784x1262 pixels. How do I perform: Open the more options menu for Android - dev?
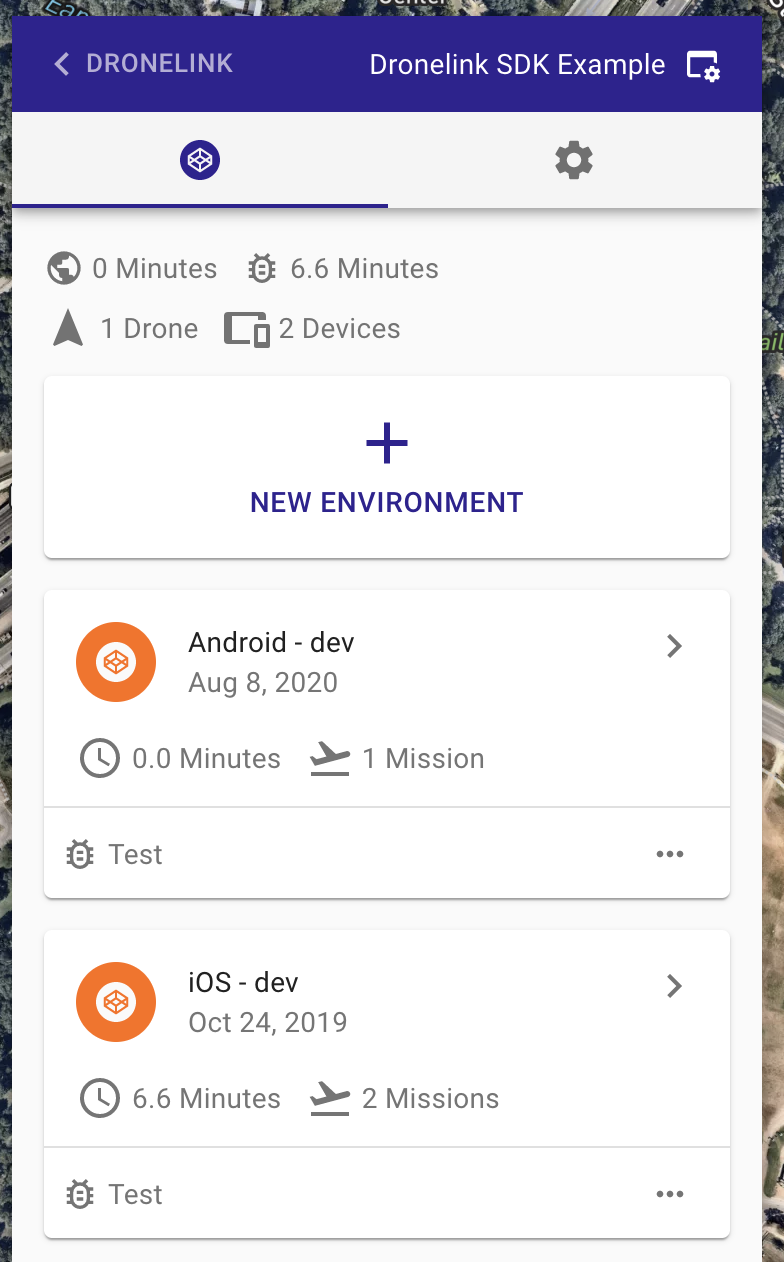[670, 854]
